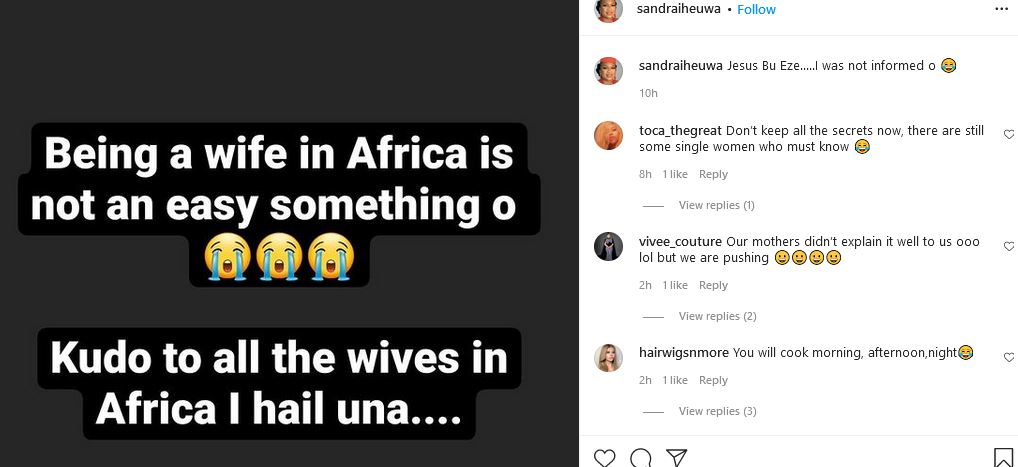Click the post image with wife text
Viewport: 1018px width, 467px height.
coord(289,233)
